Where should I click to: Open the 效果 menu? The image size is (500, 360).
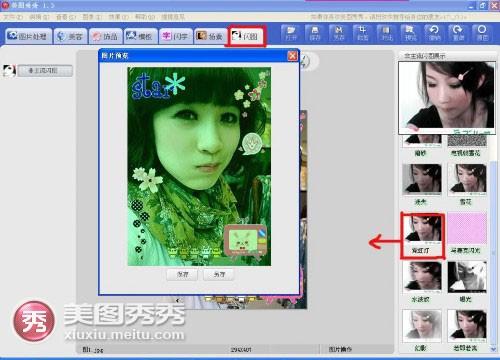[x=118, y=17]
